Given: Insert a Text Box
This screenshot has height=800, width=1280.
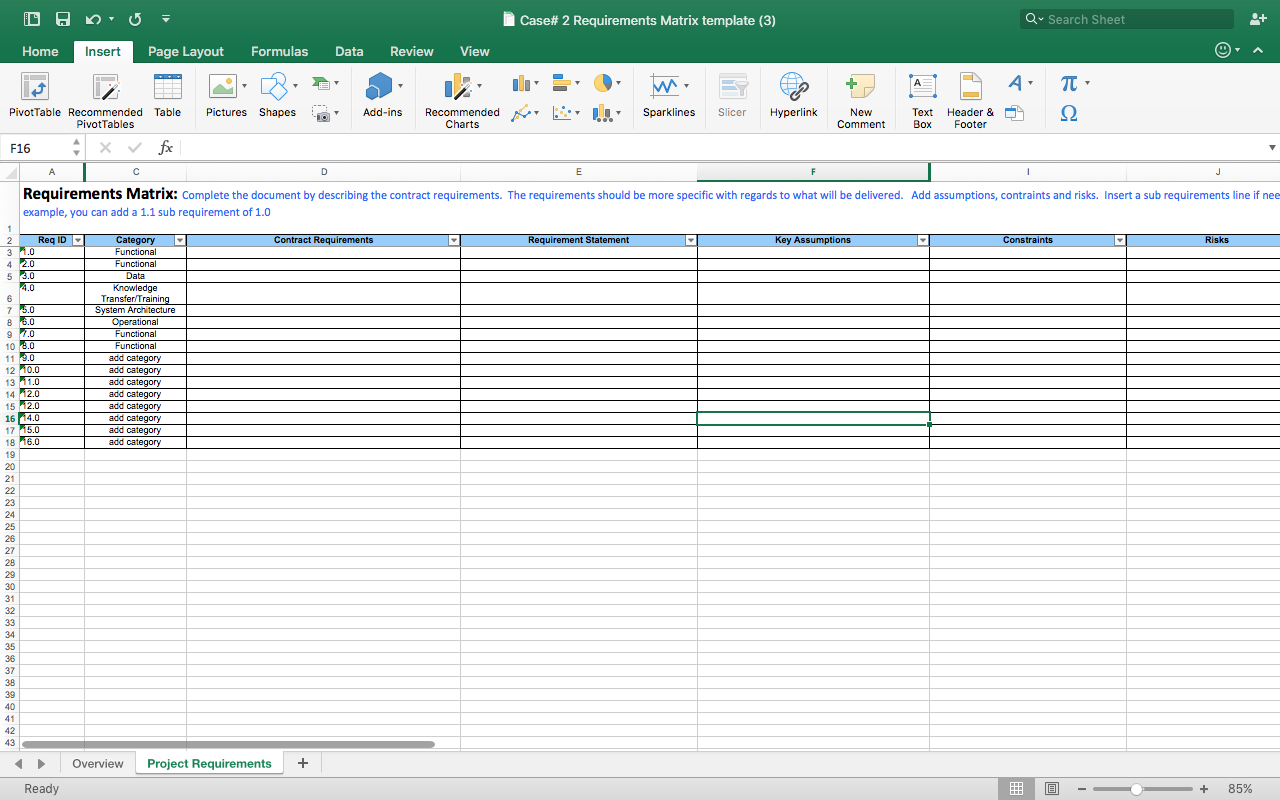Looking at the screenshot, I should click(x=921, y=97).
